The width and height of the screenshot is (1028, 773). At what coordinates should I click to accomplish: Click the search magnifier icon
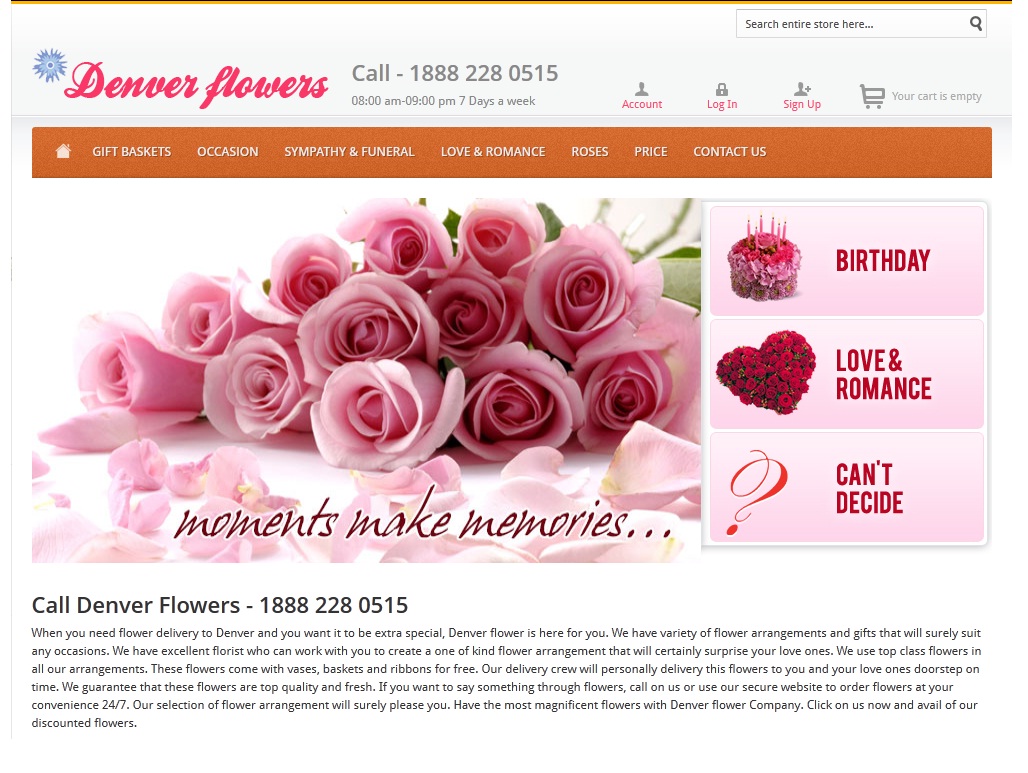973,23
